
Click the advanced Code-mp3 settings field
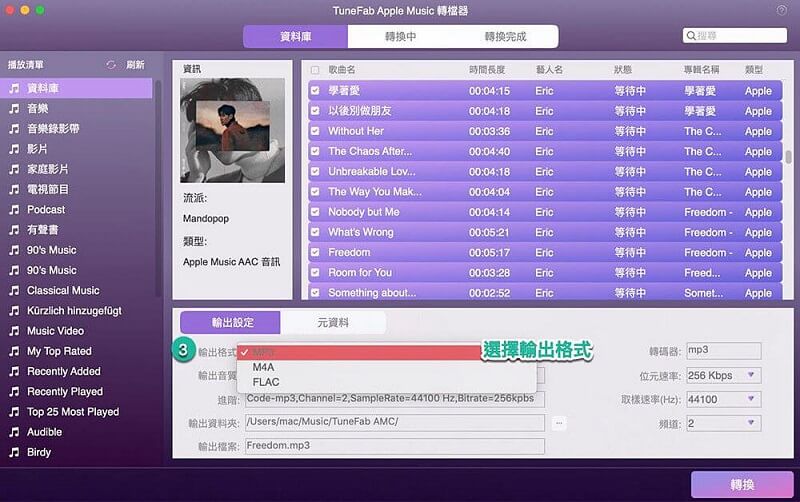394,399
